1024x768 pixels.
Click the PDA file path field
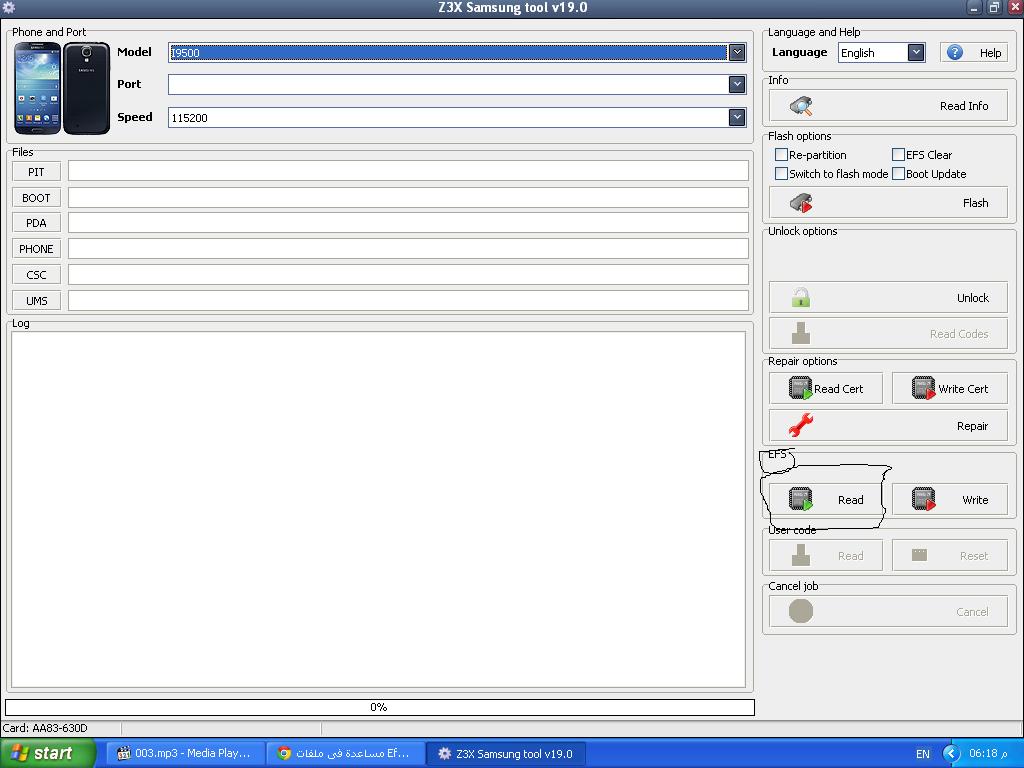pos(408,223)
